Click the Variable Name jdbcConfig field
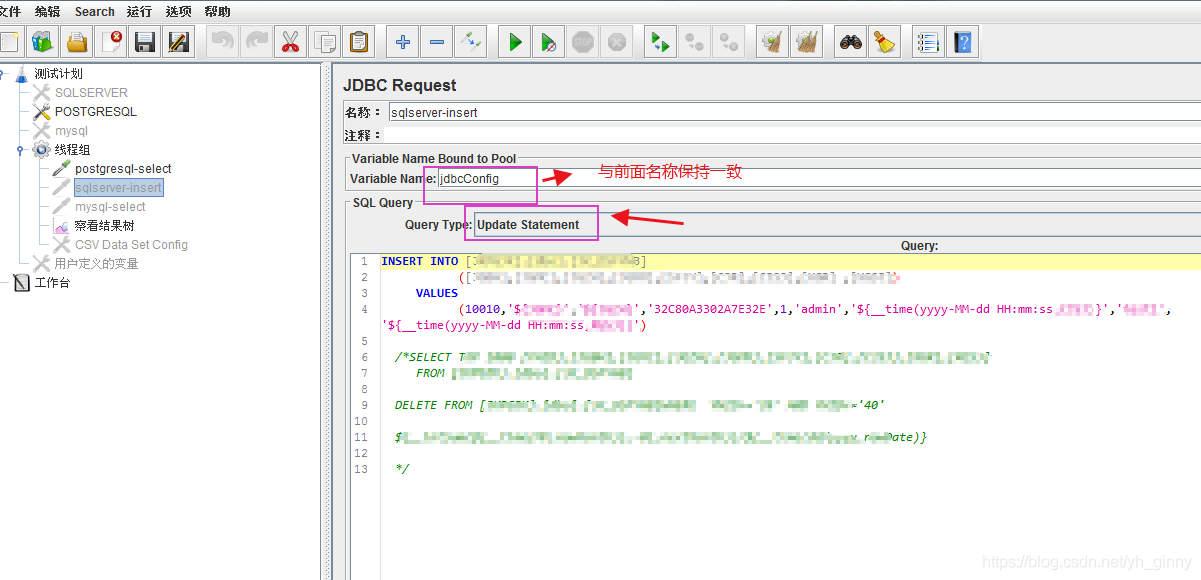The width and height of the screenshot is (1201, 580). point(819,178)
